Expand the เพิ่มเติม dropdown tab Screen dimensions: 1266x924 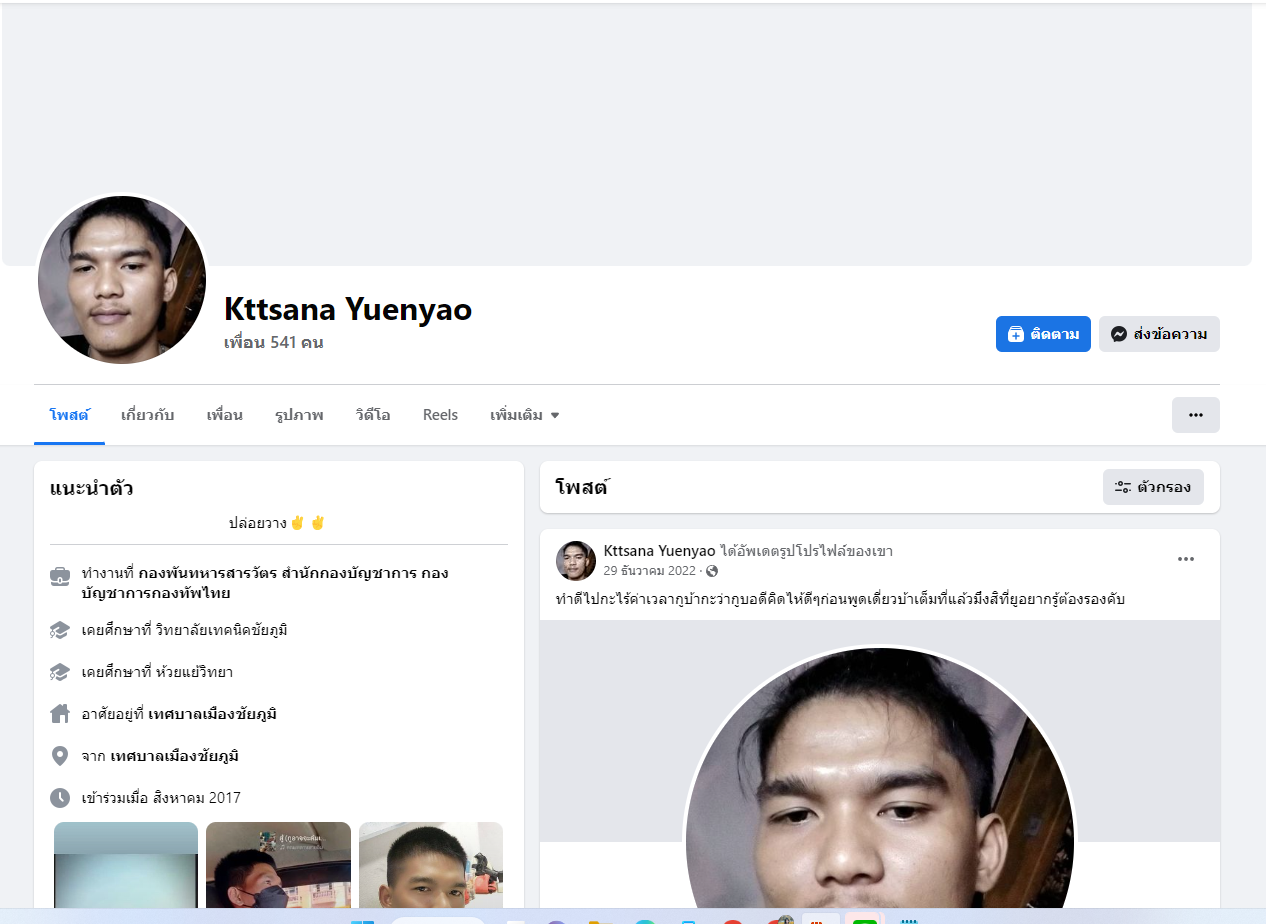click(x=525, y=415)
